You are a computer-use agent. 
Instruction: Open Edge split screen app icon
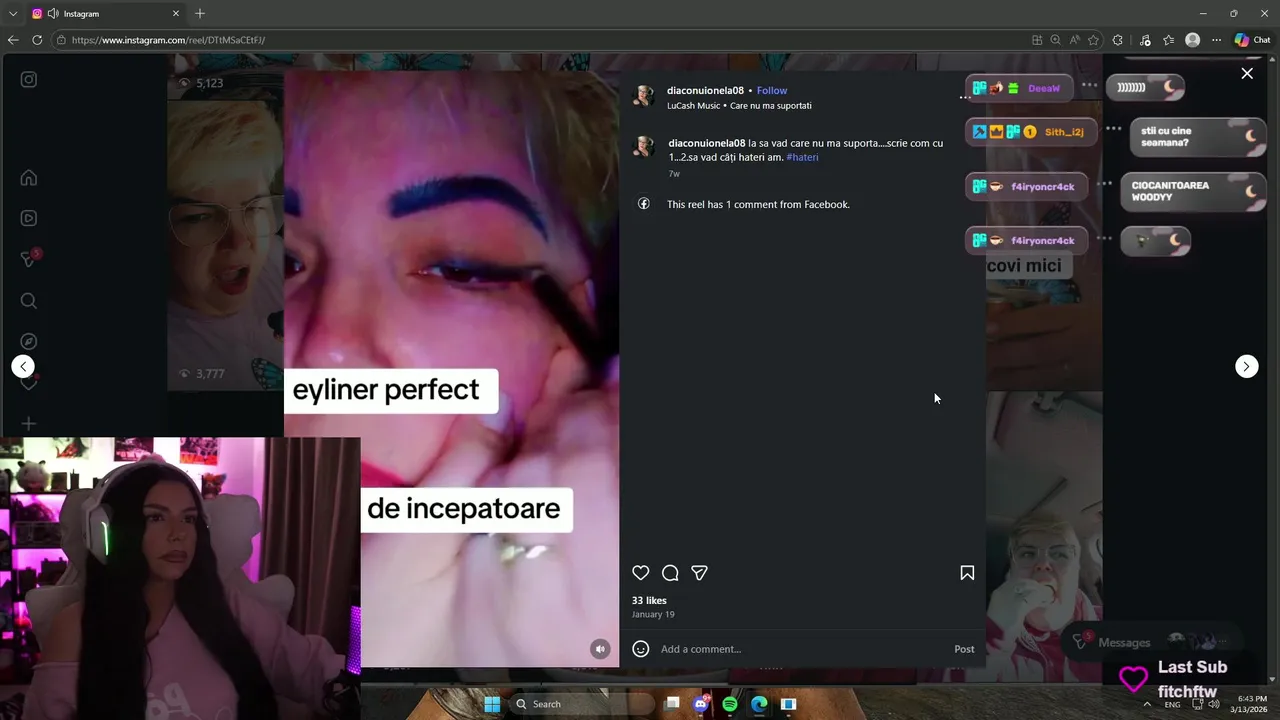click(x=1037, y=40)
